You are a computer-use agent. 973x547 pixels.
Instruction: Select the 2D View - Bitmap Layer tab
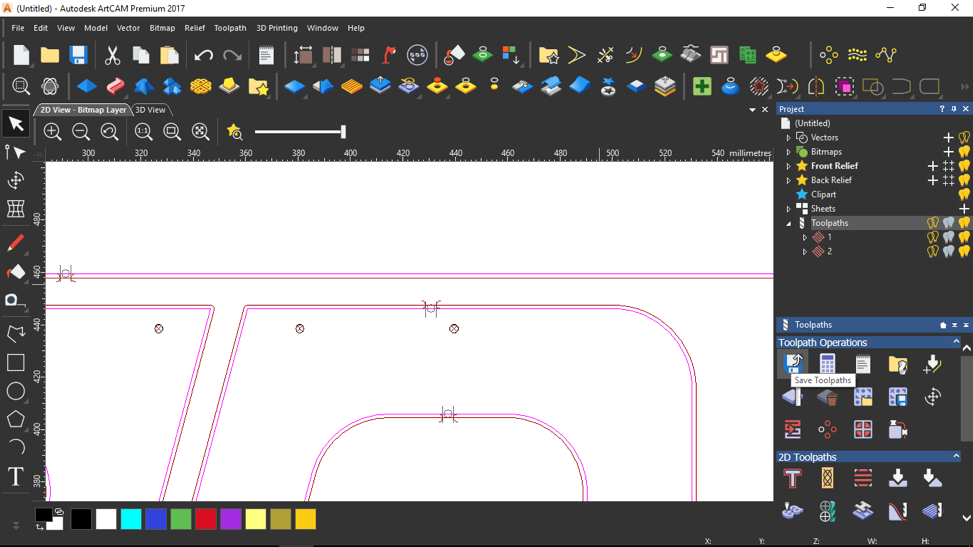(83, 110)
